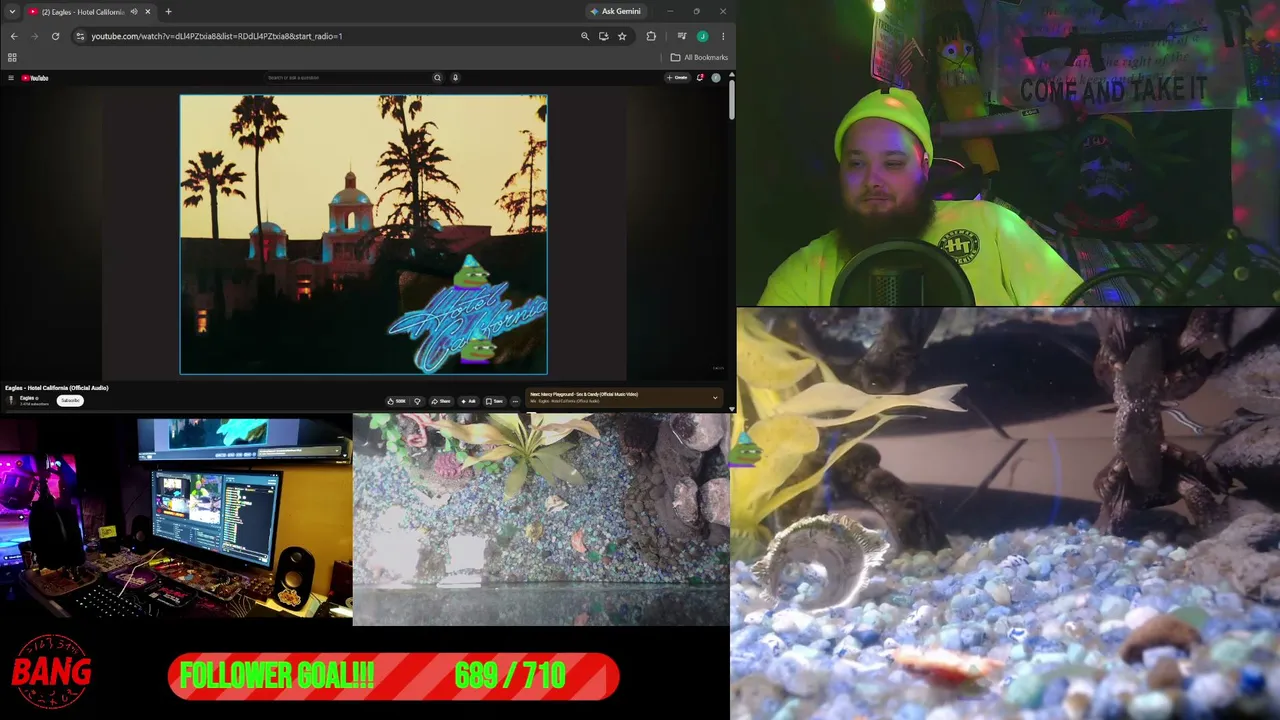1280x720 pixels.
Task: Open YouTube notifications bell
Action: 700,78
